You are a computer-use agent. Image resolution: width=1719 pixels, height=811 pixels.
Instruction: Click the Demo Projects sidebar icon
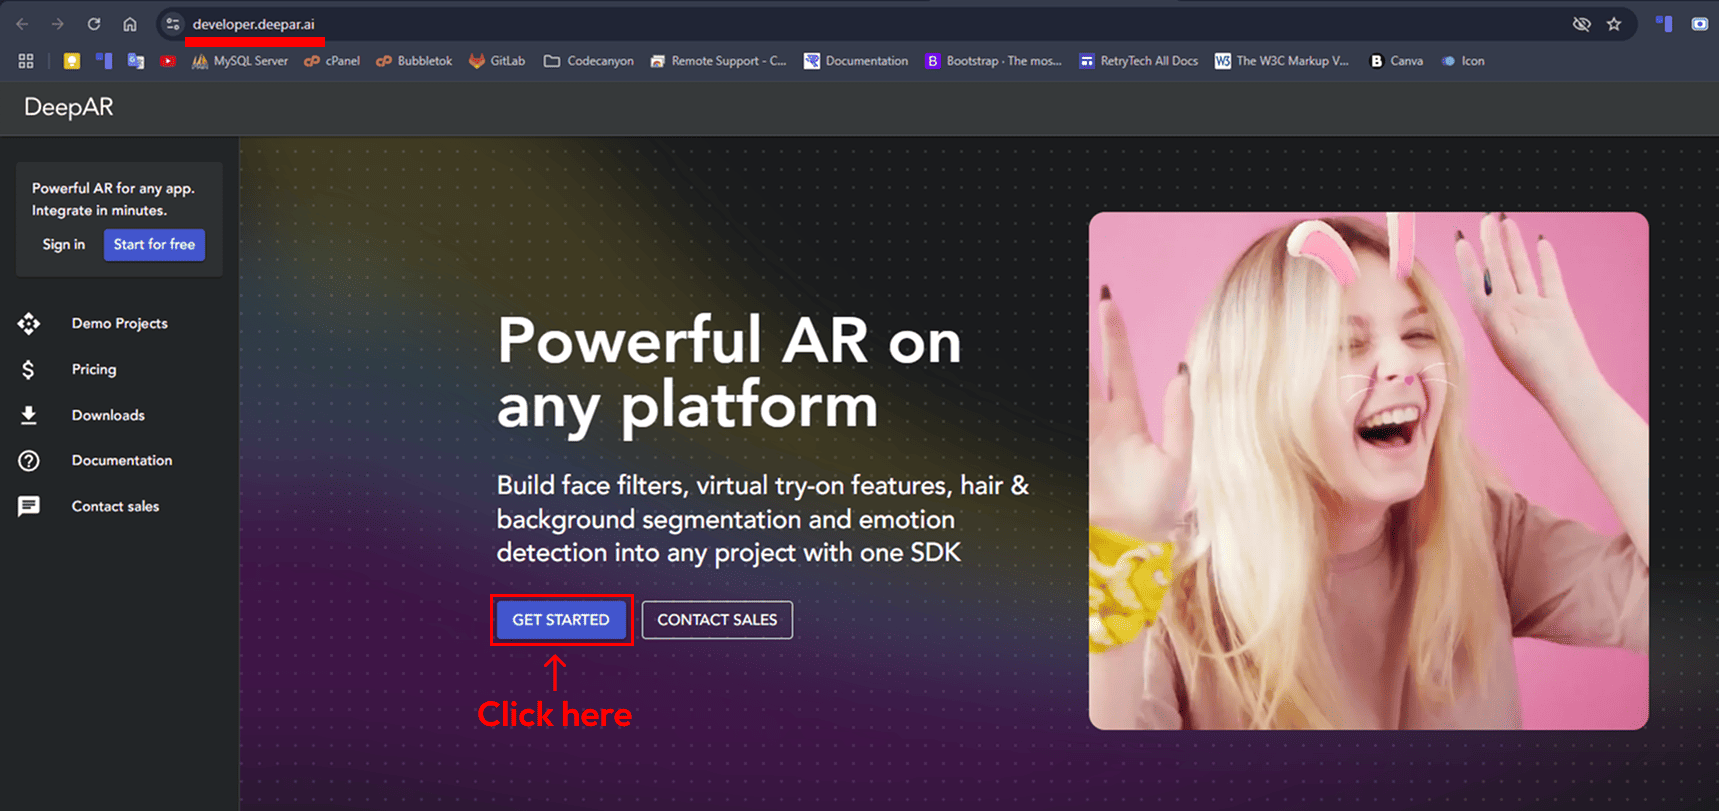(29, 323)
